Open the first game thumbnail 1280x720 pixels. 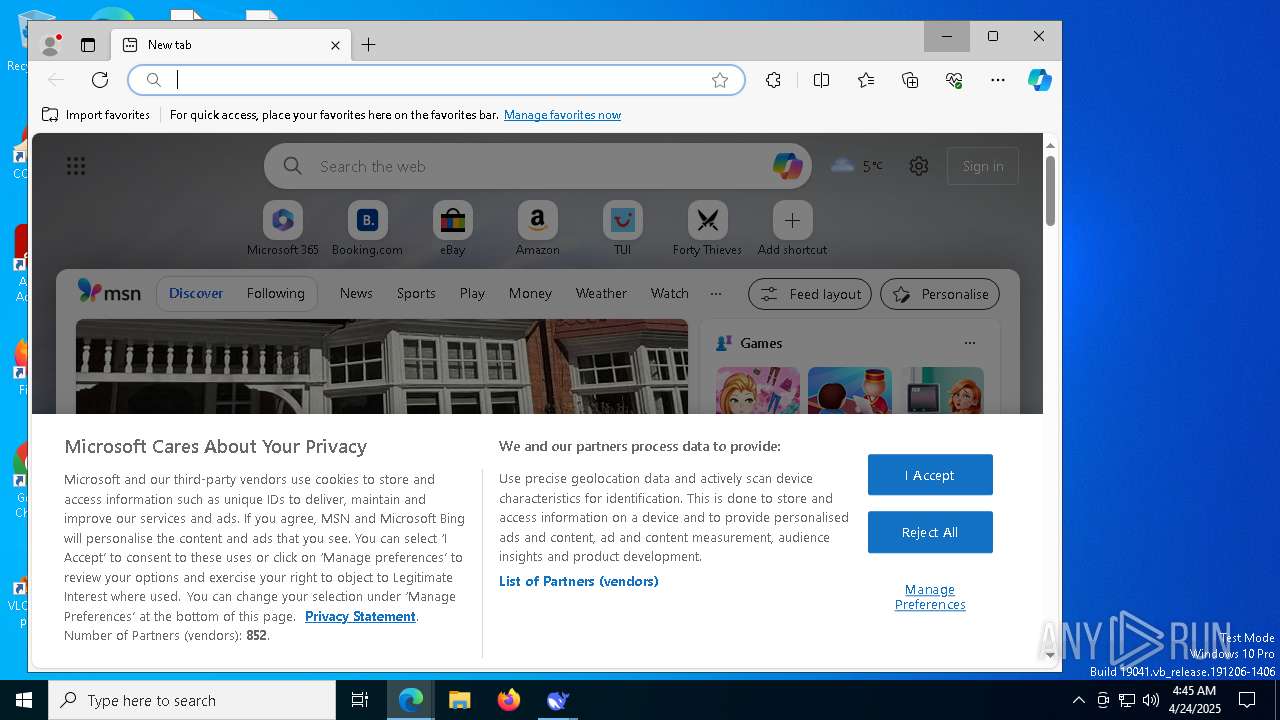pos(758,390)
